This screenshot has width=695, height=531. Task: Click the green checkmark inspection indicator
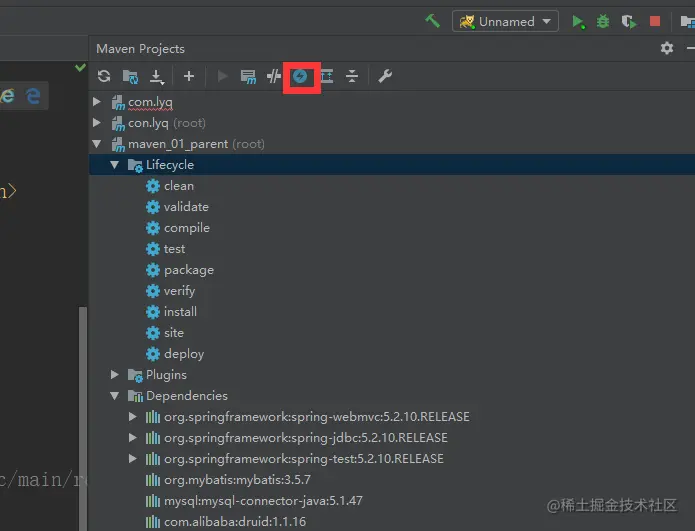pos(80,67)
